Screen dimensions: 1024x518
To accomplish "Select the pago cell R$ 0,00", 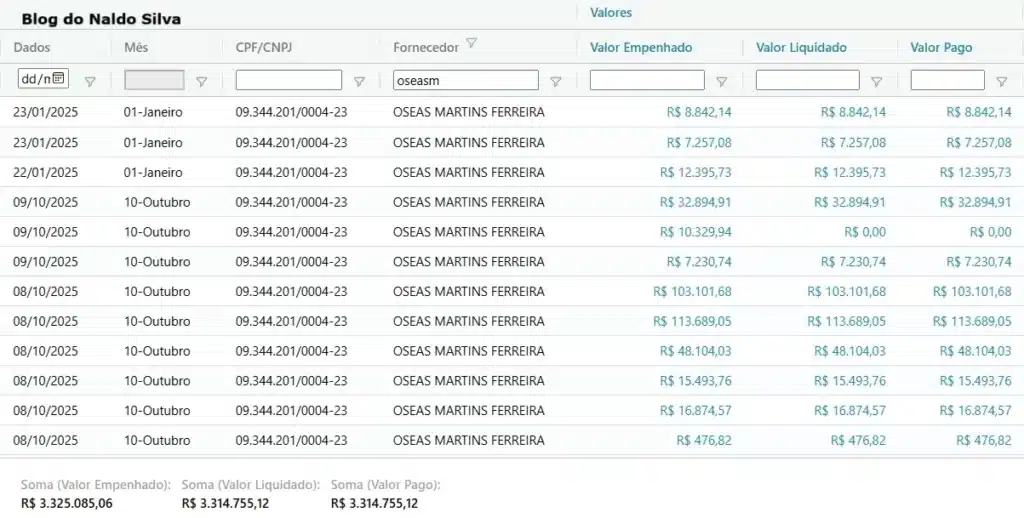I will 991,232.
